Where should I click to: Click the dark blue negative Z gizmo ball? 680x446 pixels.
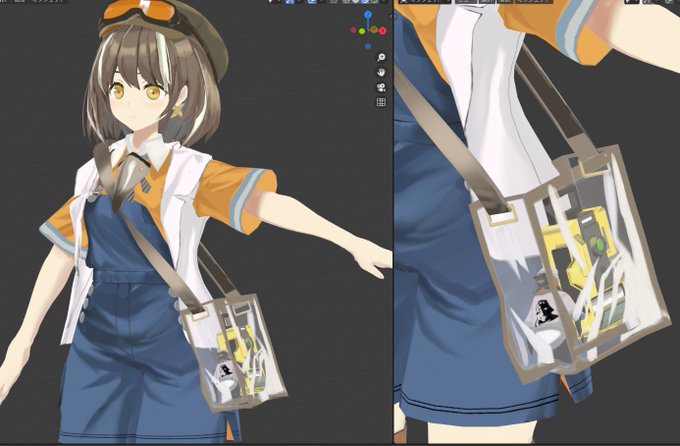pos(368,46)
